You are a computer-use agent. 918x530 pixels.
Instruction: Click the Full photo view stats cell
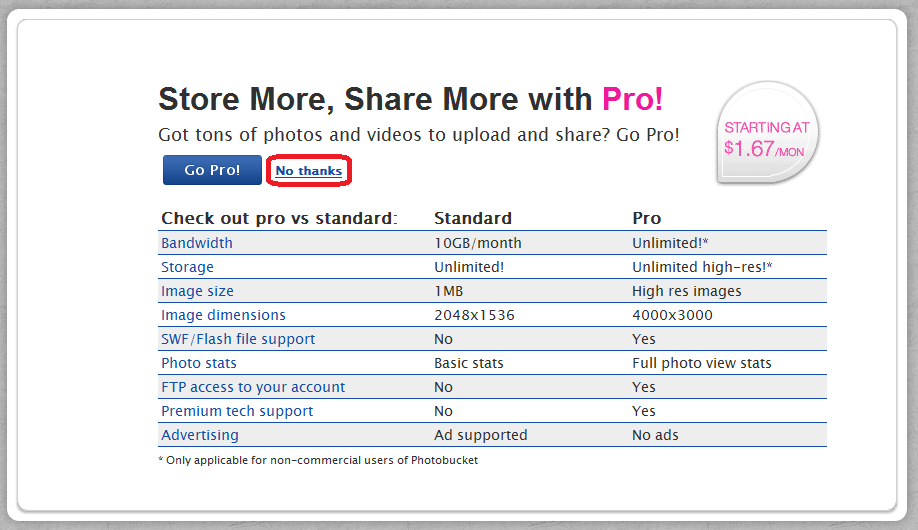(x=701, y=363)
